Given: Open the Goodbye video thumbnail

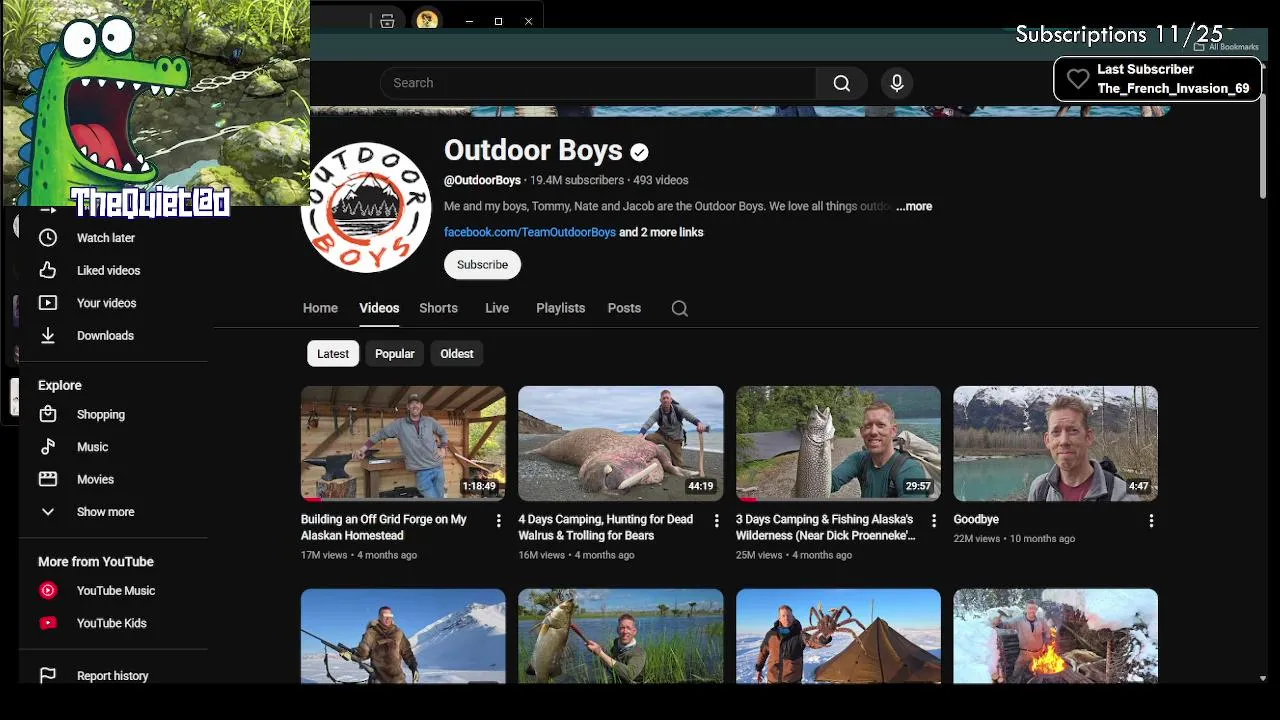Looking at the screenshot, I should [x=1056, y=443].
